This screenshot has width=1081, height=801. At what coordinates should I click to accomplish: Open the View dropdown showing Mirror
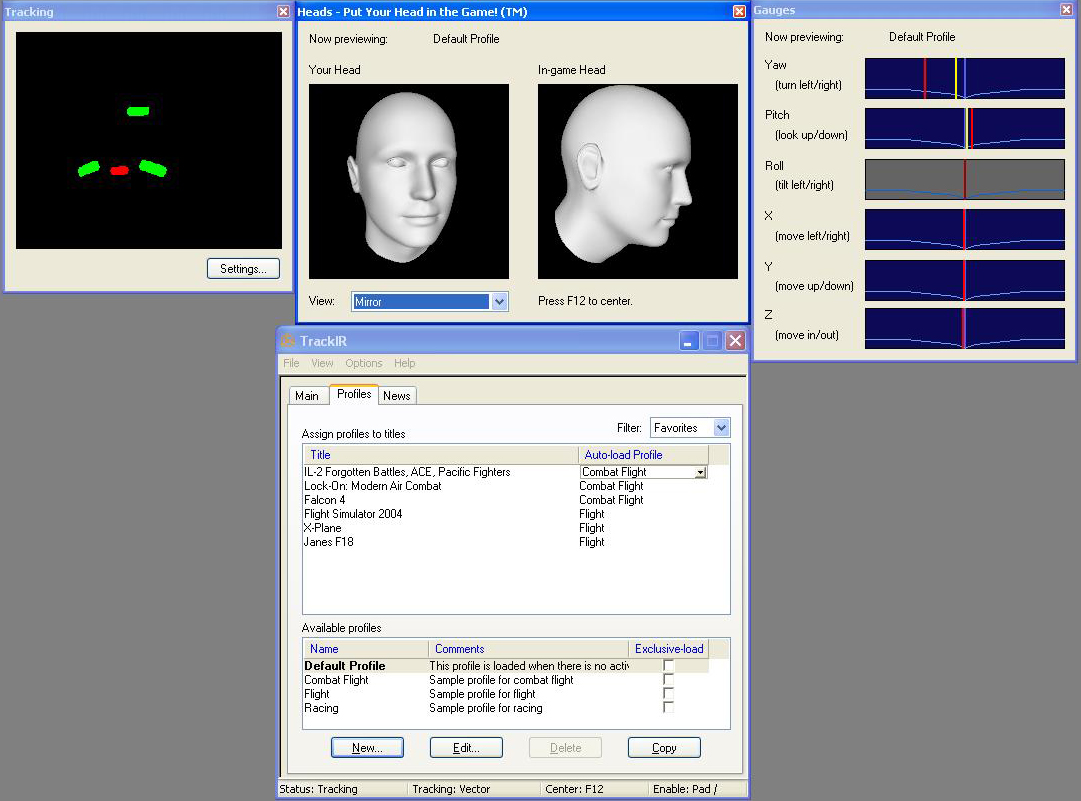click(500, 301)
